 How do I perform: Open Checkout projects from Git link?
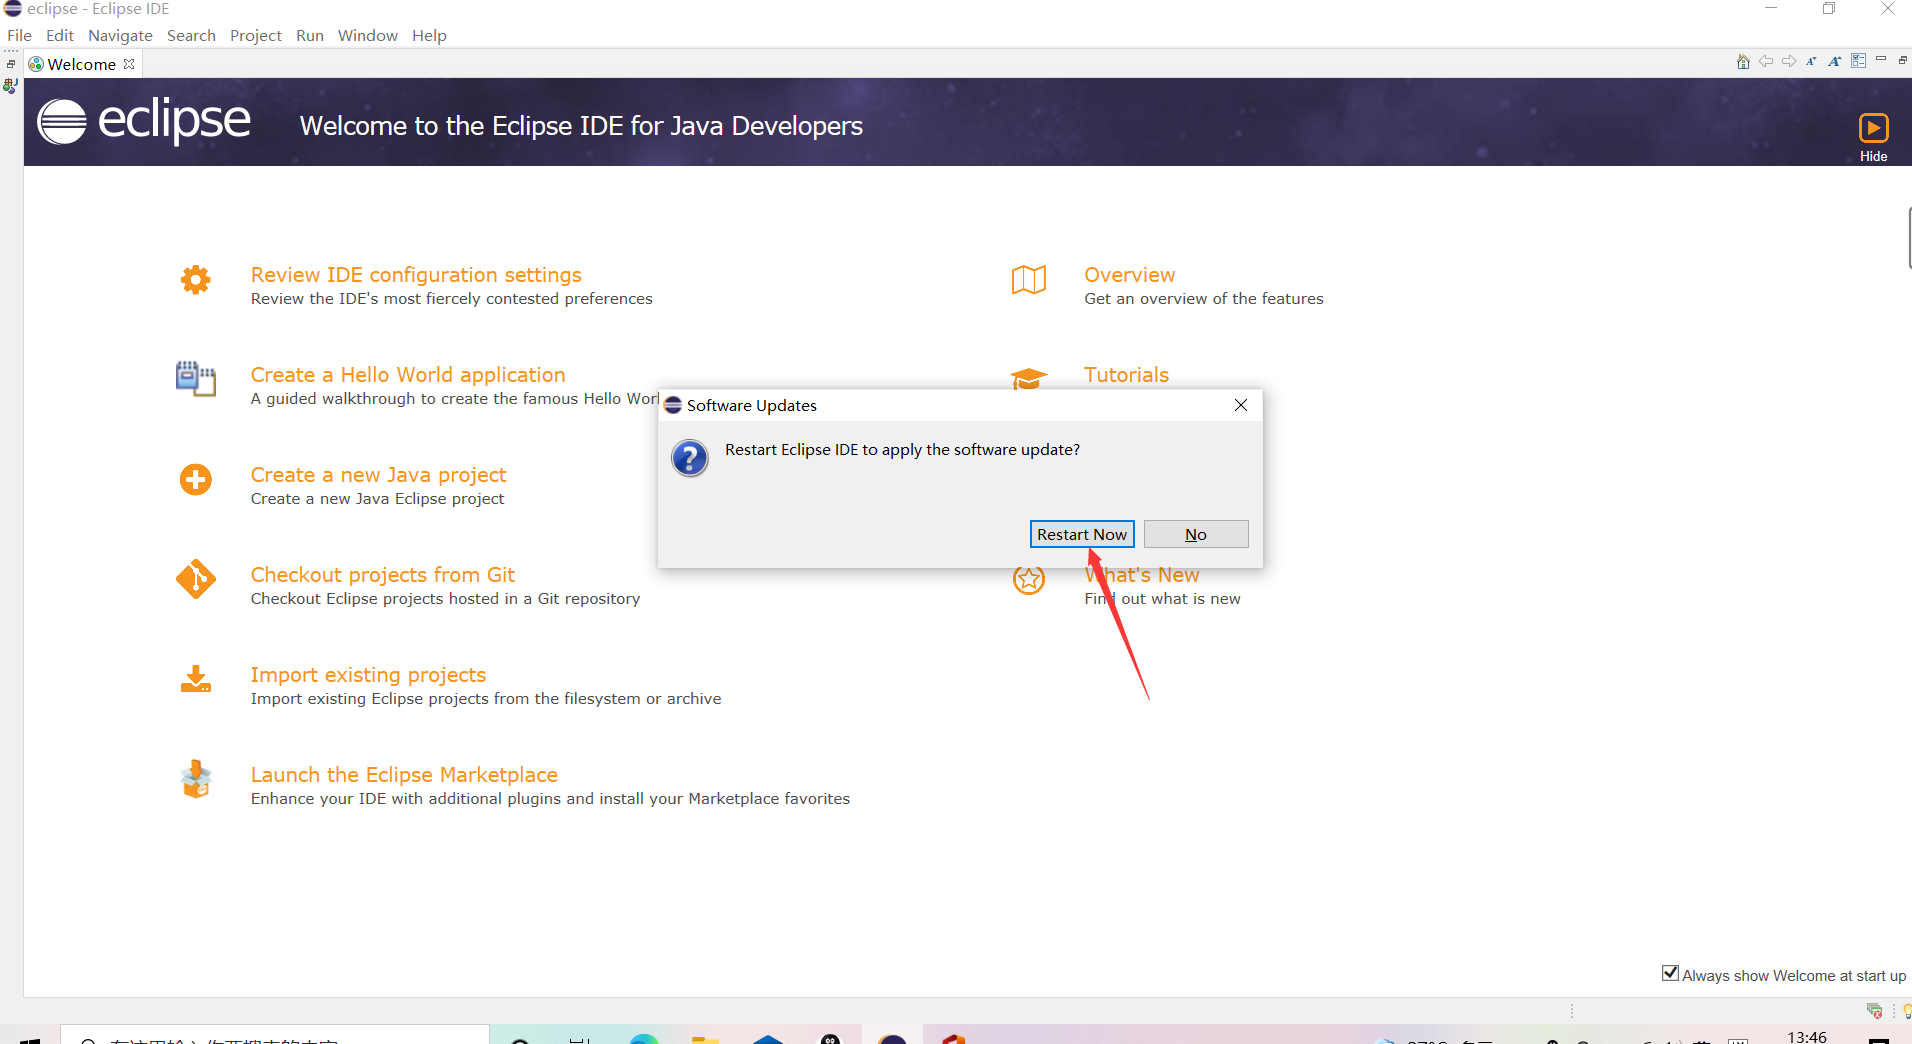382,575
